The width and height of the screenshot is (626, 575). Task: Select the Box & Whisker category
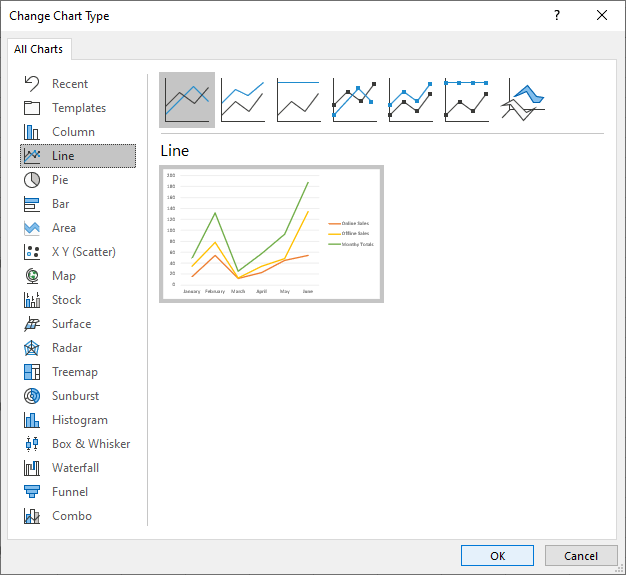90,444
